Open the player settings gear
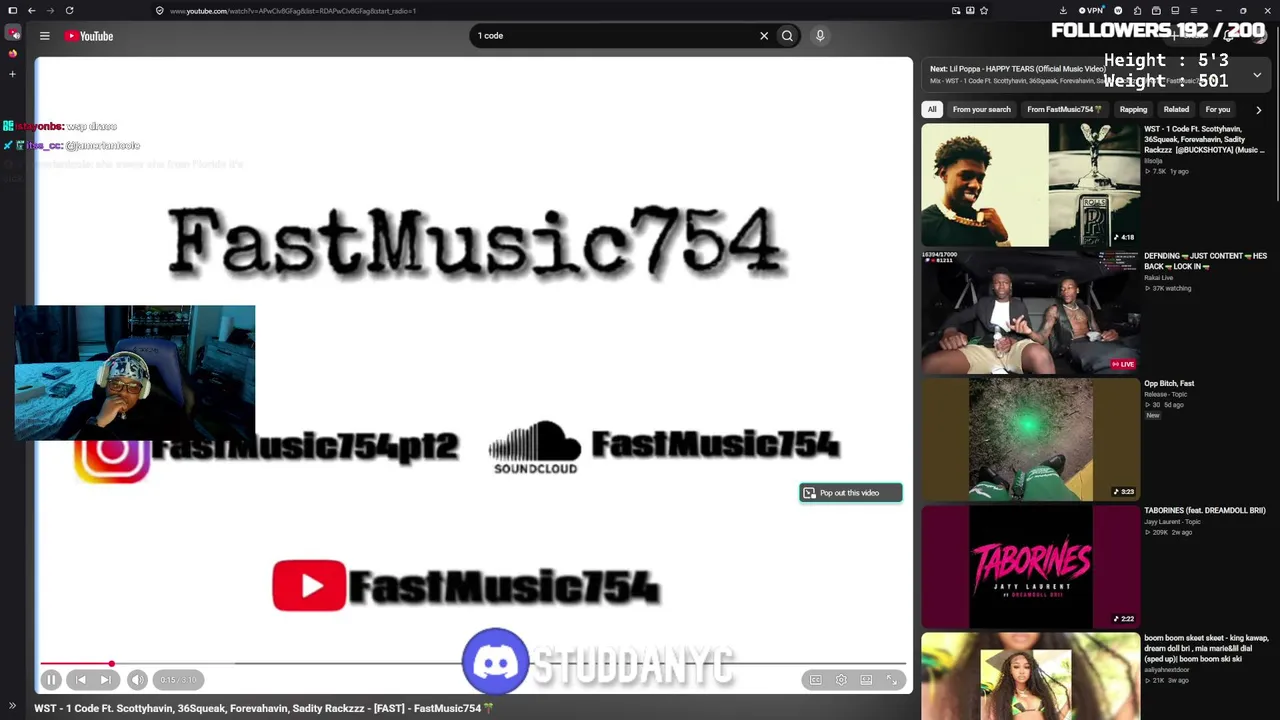The width and height of the screenshot is (1280, 720). pos(841,680)
